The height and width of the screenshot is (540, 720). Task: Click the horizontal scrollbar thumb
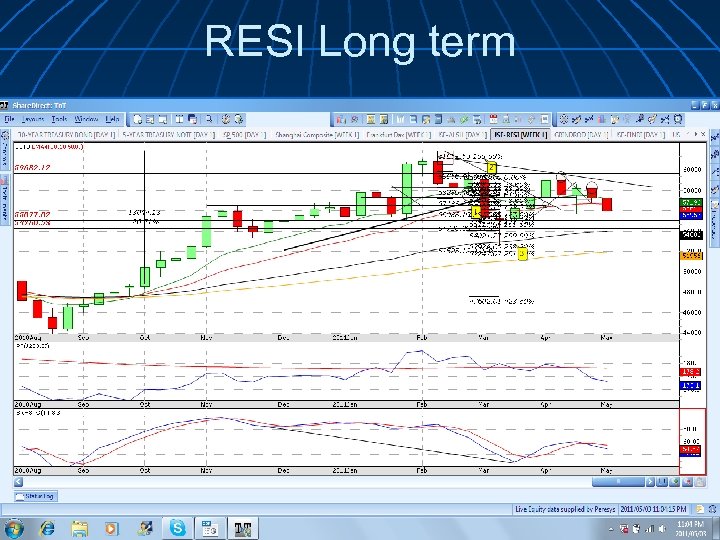(618, 482)
